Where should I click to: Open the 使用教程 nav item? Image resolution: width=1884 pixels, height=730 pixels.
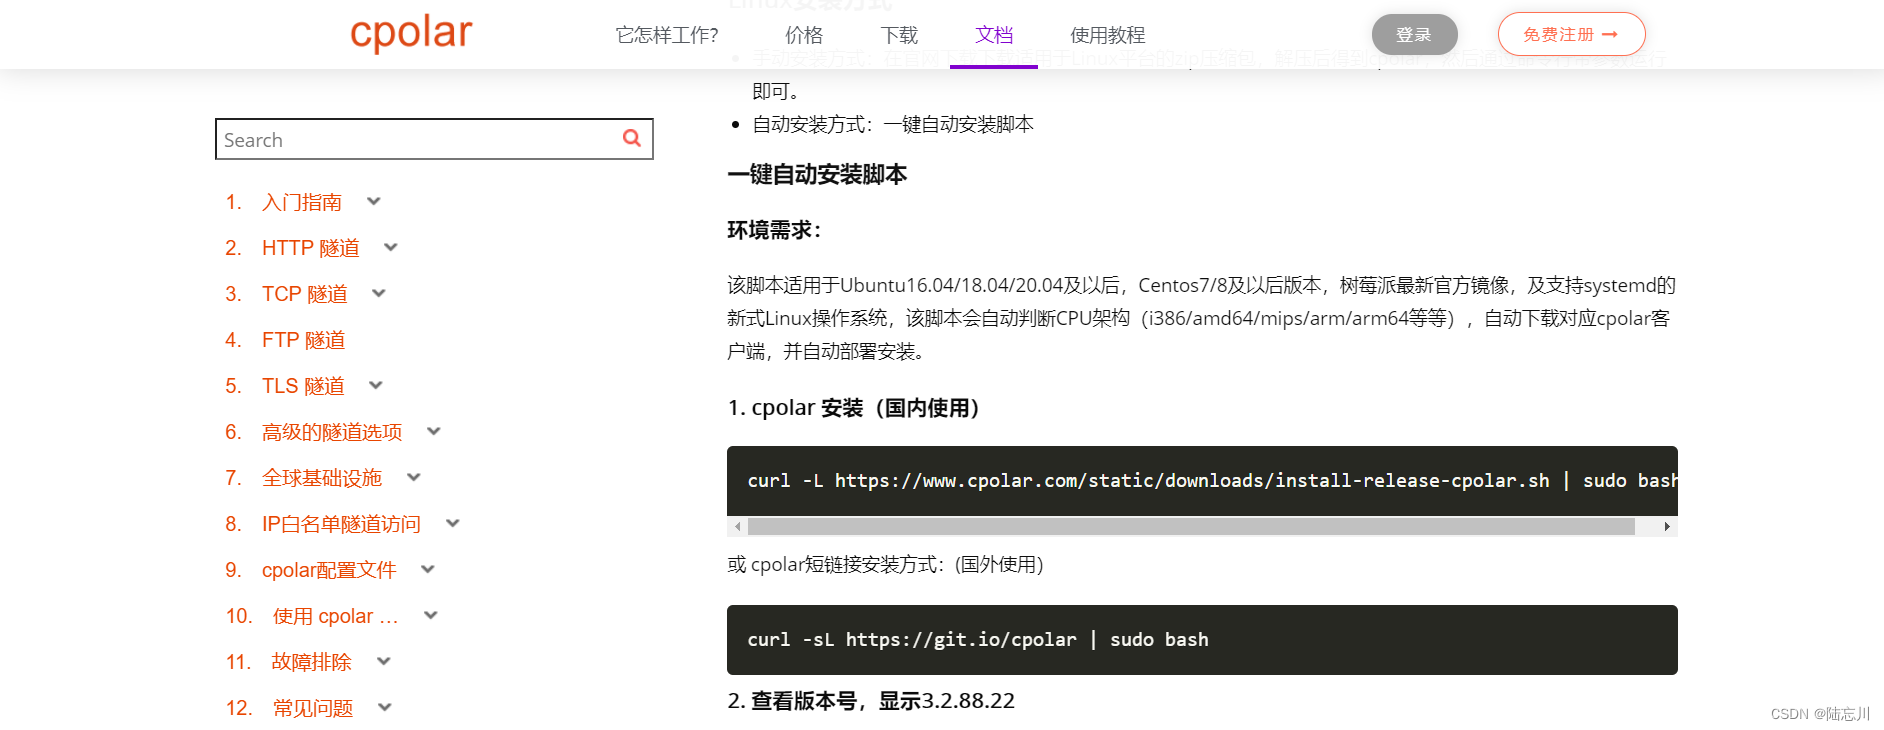pos(1108,35)
